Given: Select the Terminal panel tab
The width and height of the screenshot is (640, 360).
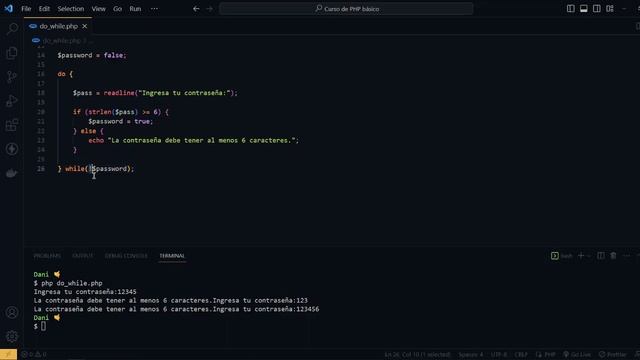Looking at the screenshot, I should 172,256.
